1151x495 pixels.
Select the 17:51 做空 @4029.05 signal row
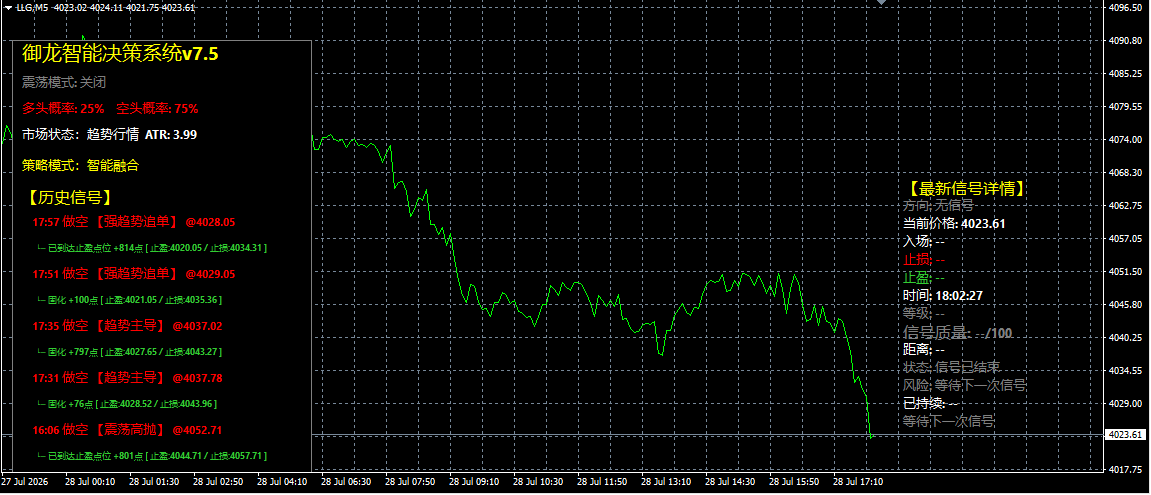pos(134,273)
